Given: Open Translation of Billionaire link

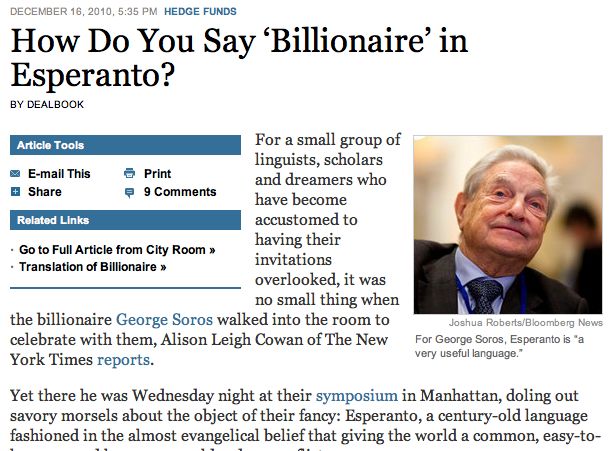Looking at the screenshot, I should point(93,267).
